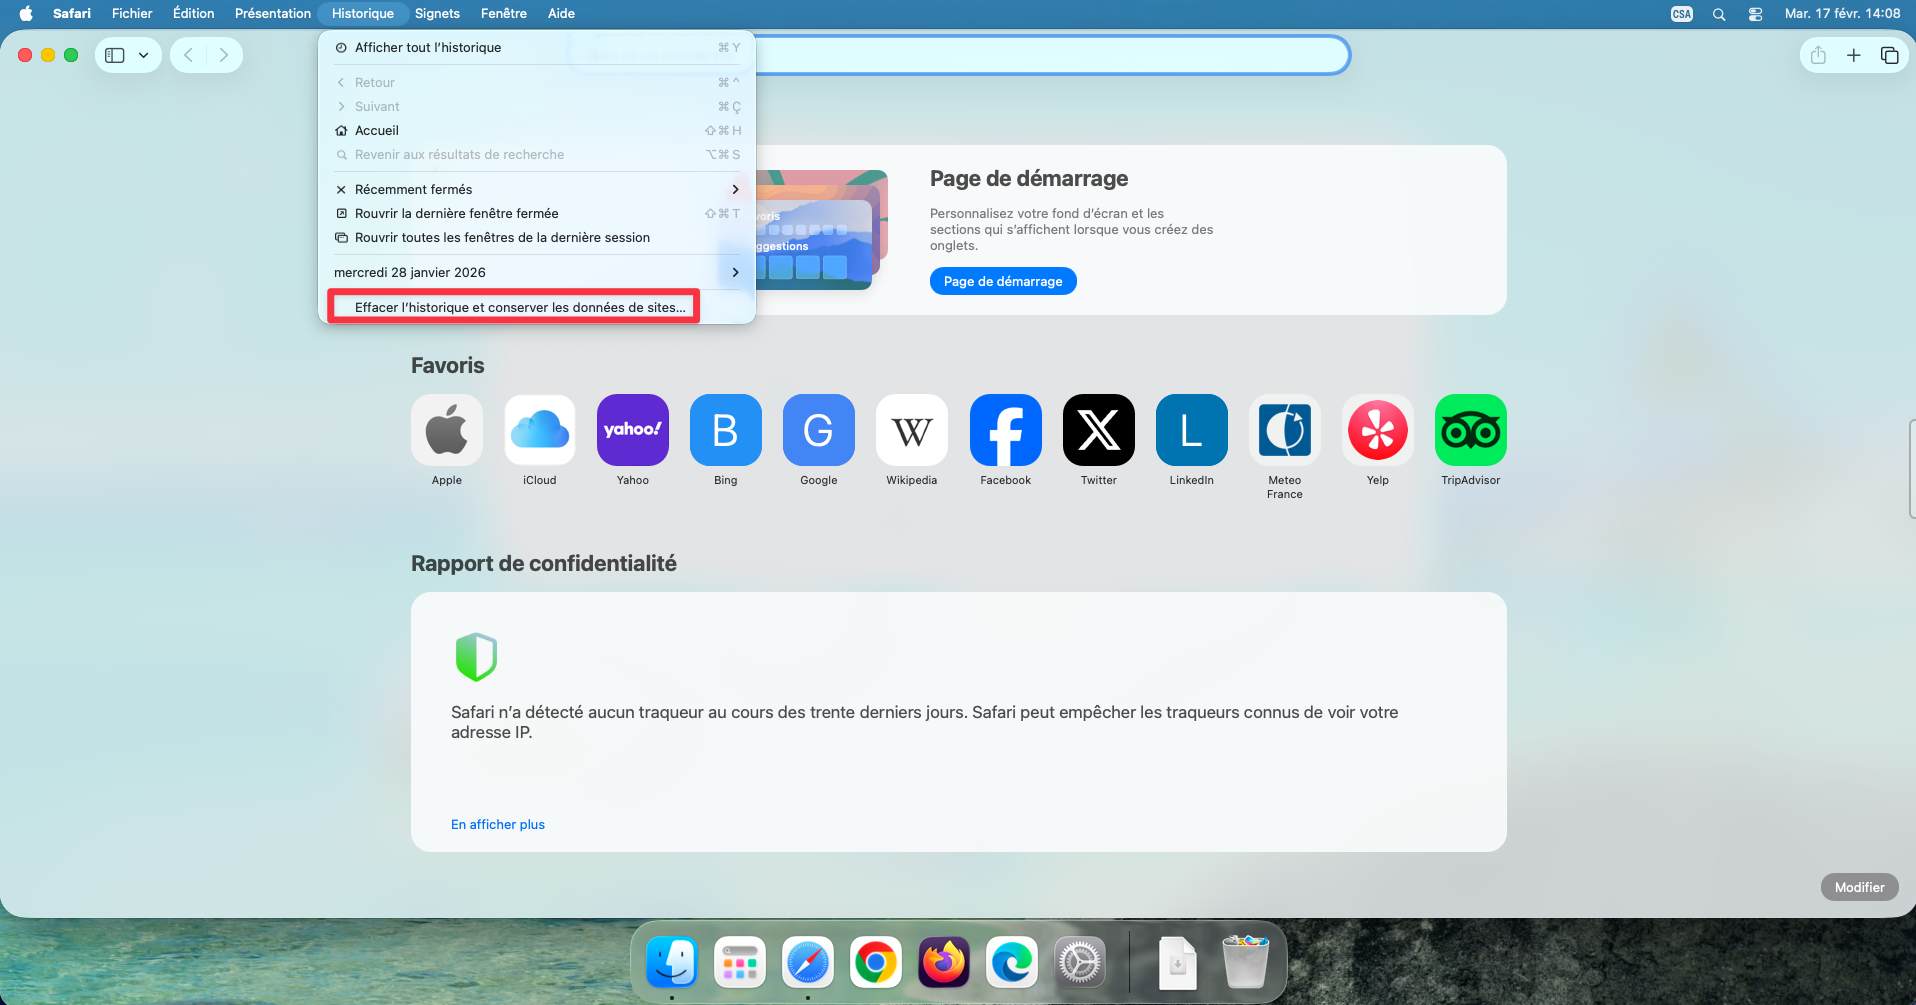Open the LinkedIn favorite icon

pyautogui.click(x=1192, y=430)
